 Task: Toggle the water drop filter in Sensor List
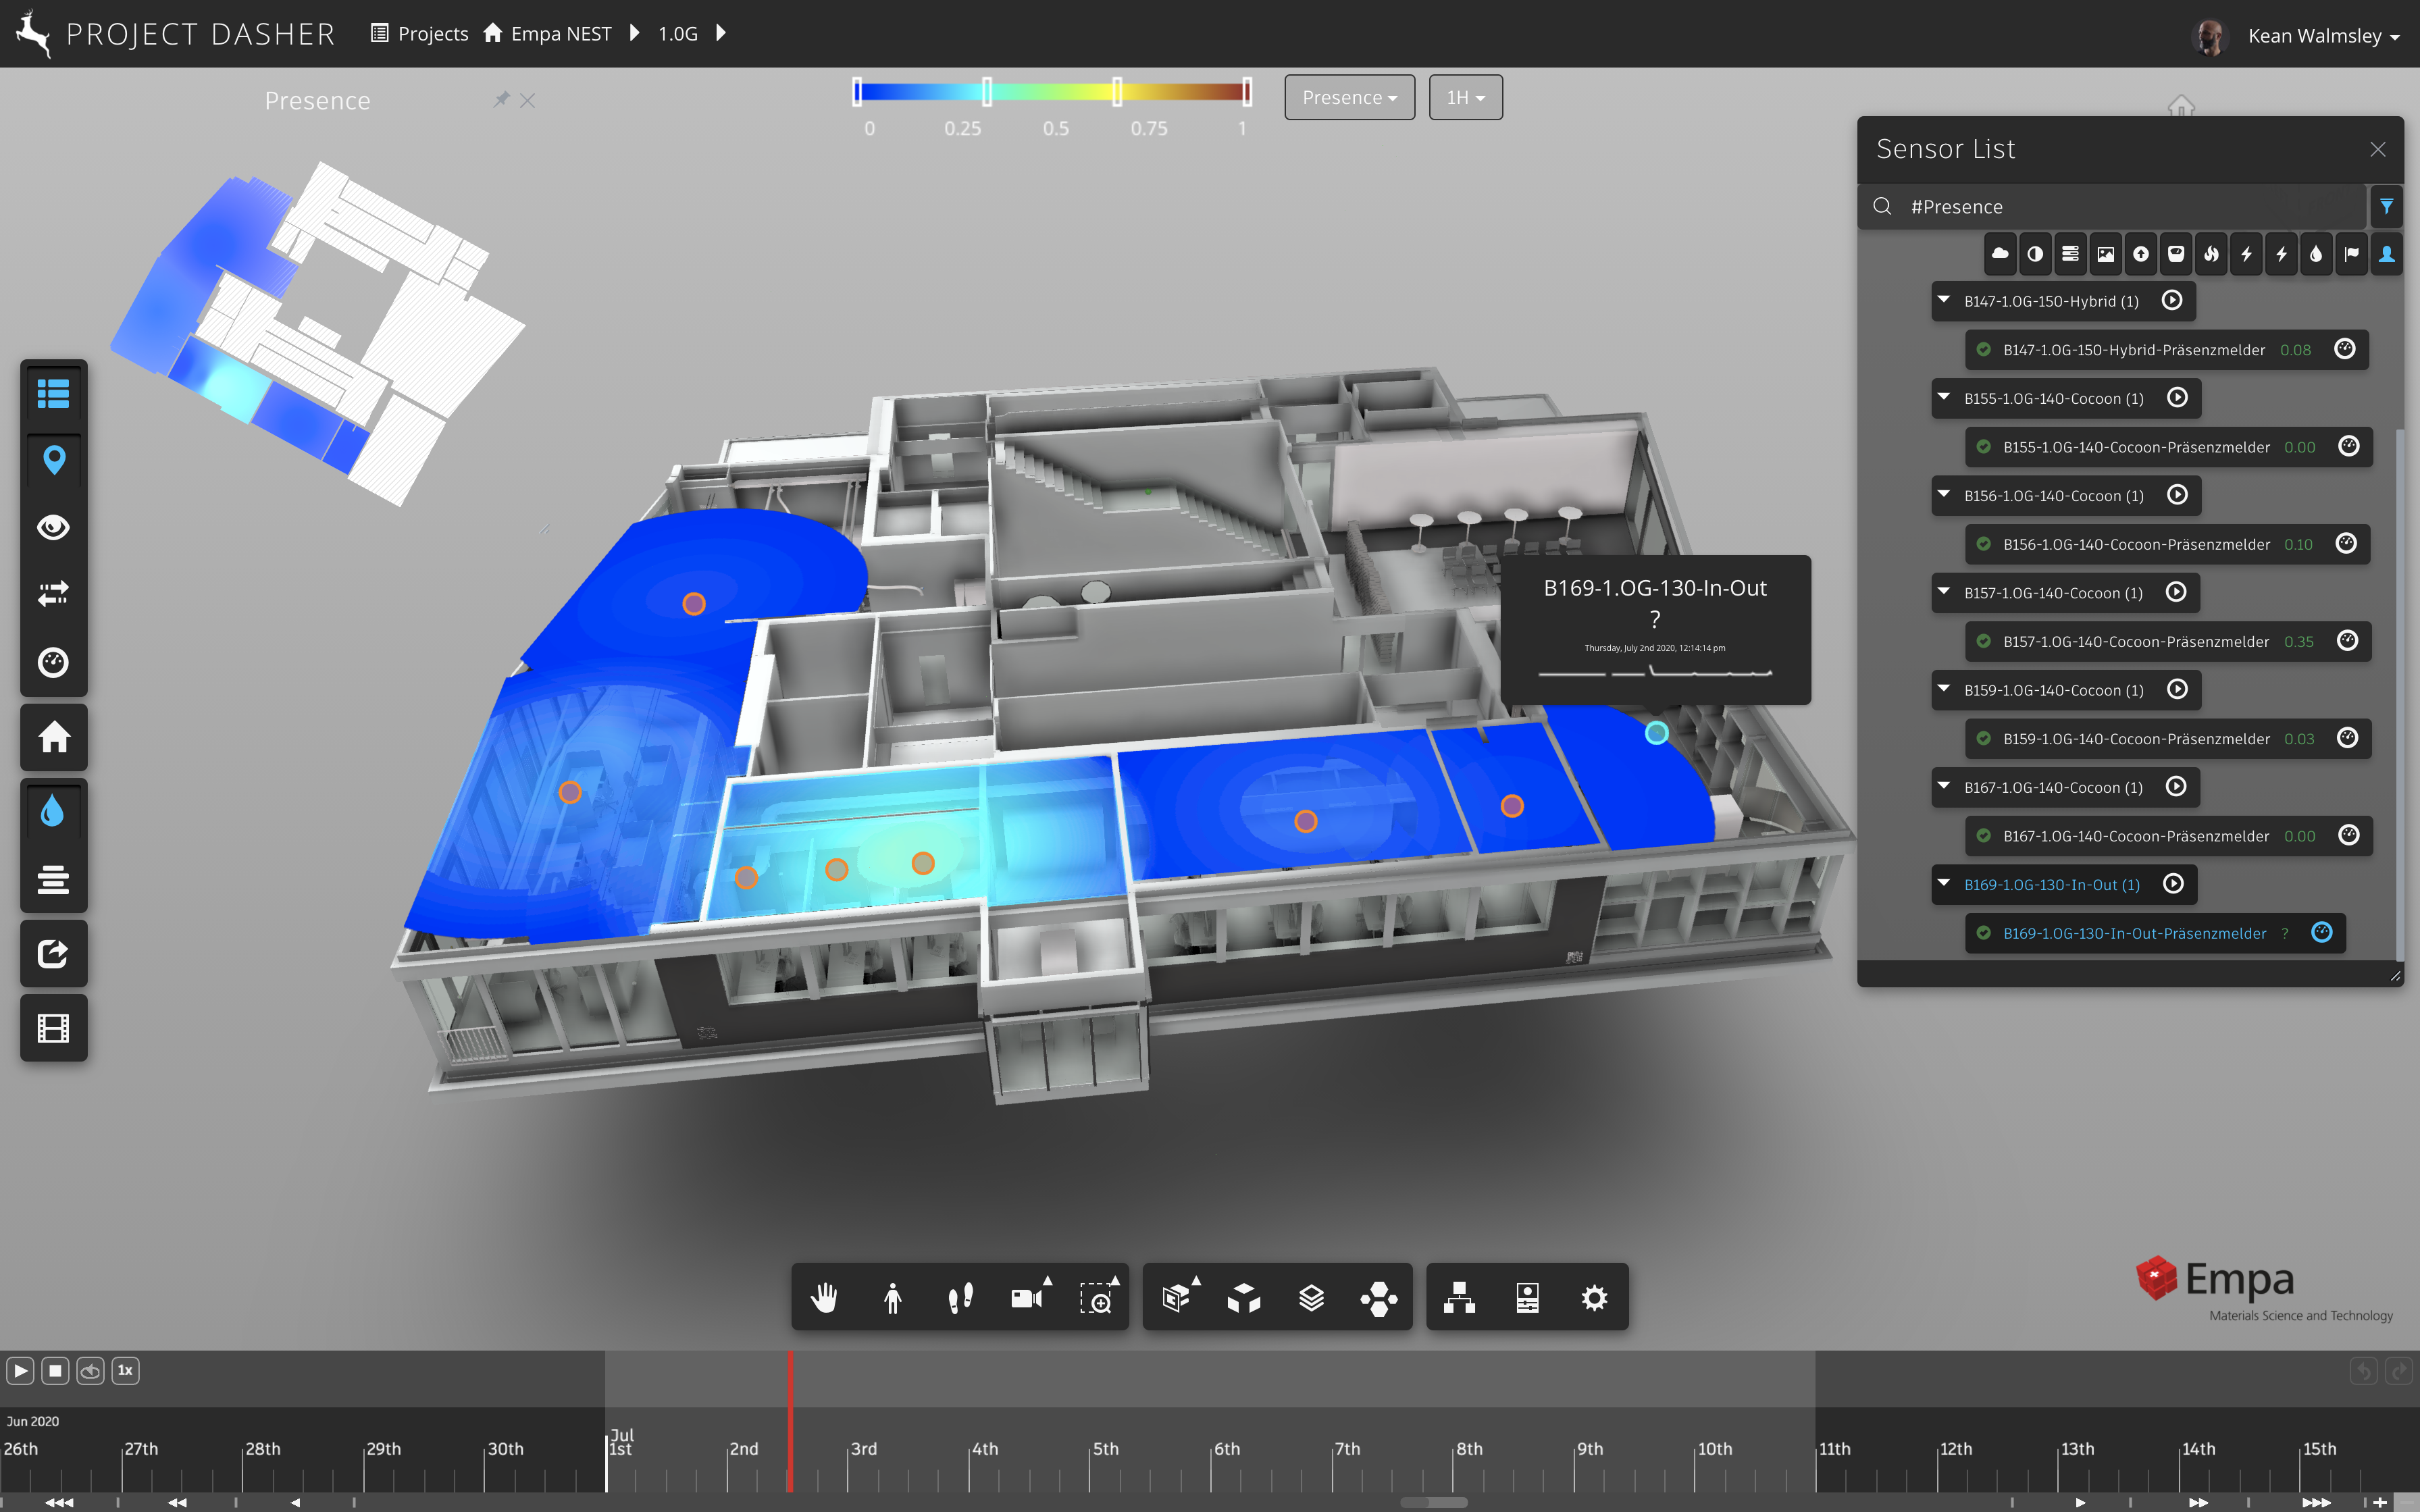click(x=2316, y=254)
